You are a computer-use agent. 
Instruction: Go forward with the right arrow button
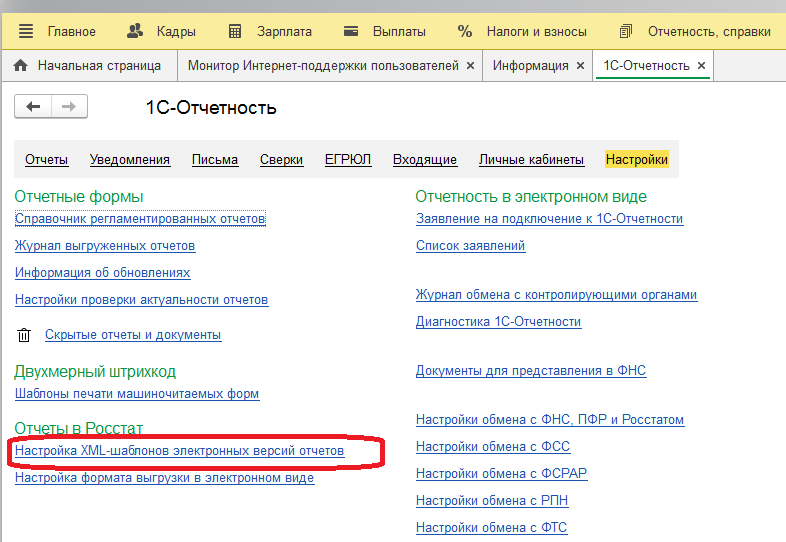69,106
